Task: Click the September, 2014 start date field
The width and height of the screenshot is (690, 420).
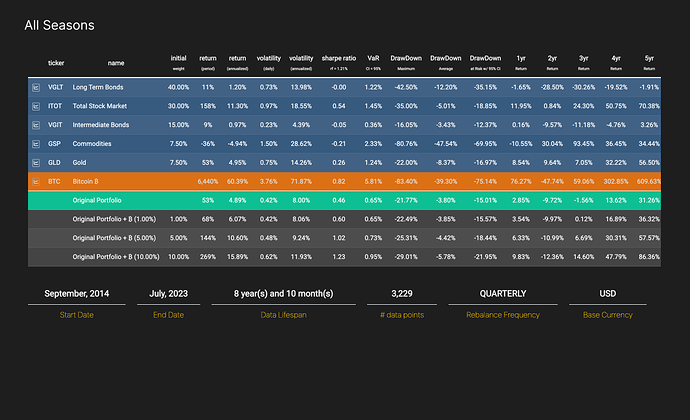Action: [77, 293]
